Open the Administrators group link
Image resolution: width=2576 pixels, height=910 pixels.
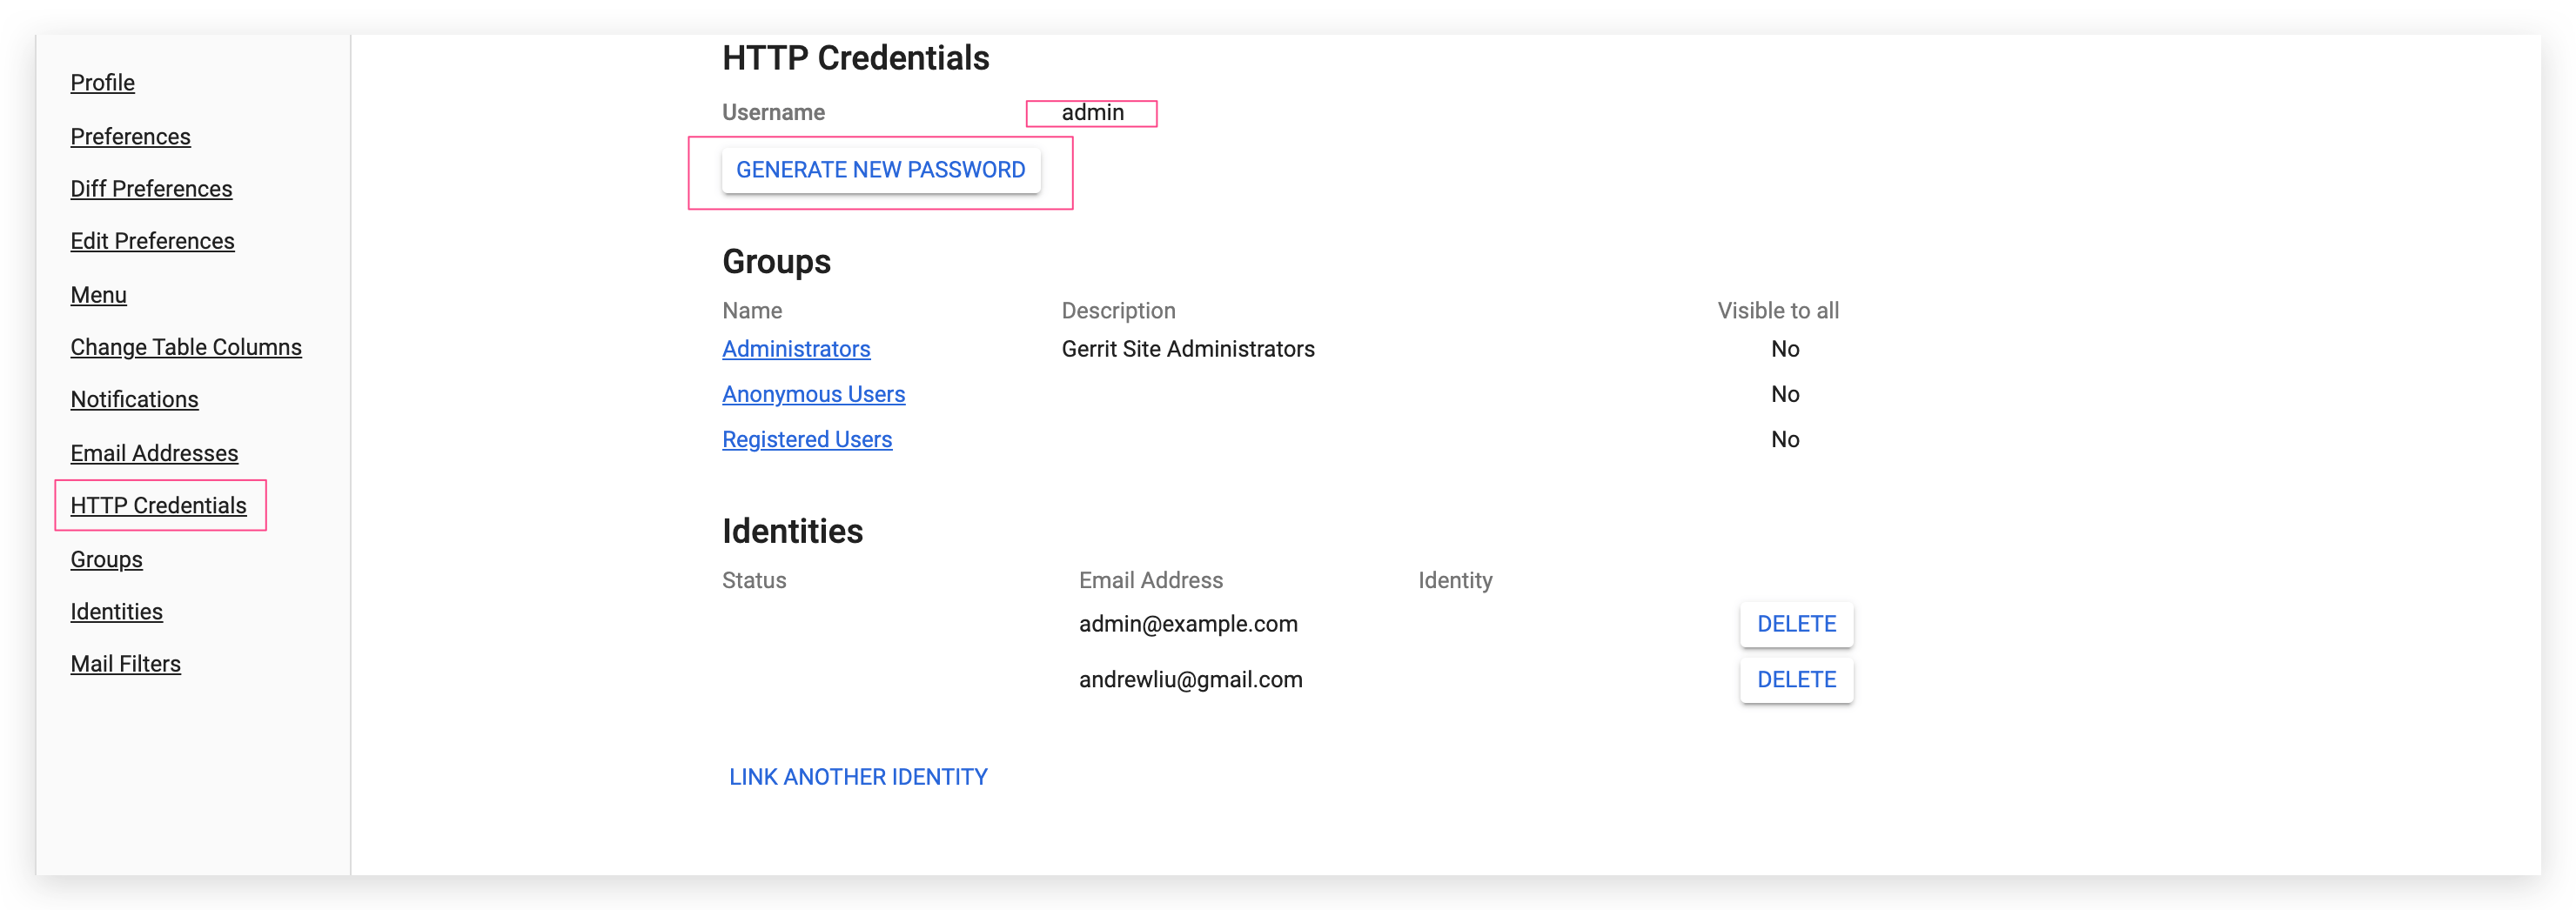tap(796, 349)
